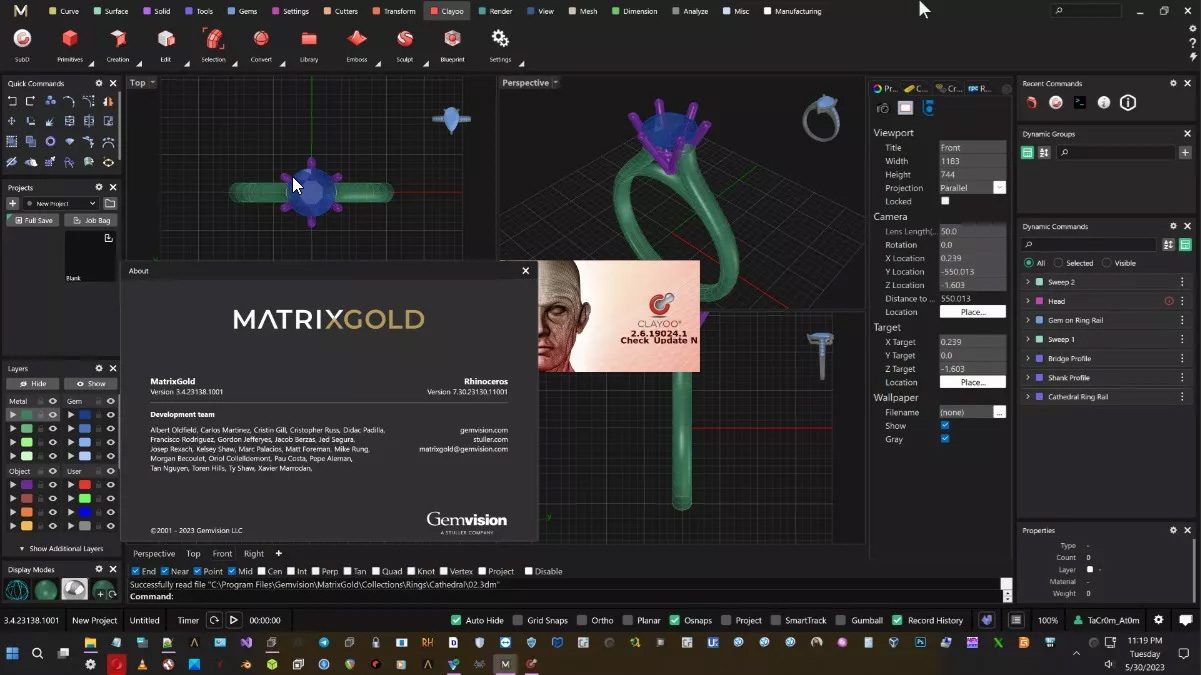Click the gemvision.com link in About
This screenshot has width=1201, height=675.
pyautogui.click(x=484, y=430)
